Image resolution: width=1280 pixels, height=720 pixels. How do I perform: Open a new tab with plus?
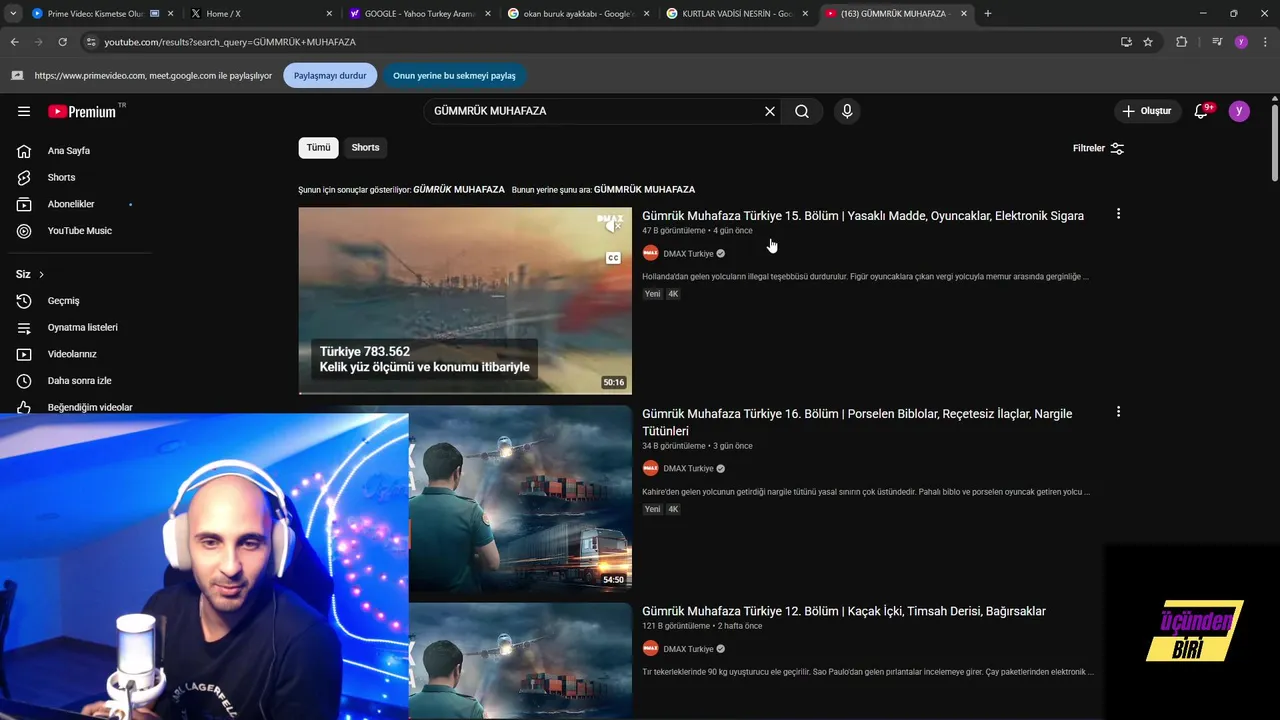(988, 14)
